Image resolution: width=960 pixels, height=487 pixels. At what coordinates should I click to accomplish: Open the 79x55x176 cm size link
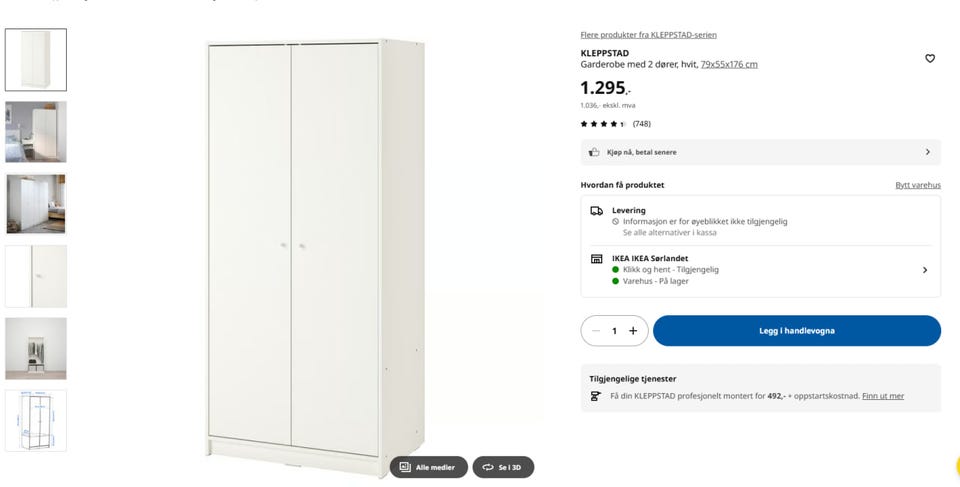point(729,64)
